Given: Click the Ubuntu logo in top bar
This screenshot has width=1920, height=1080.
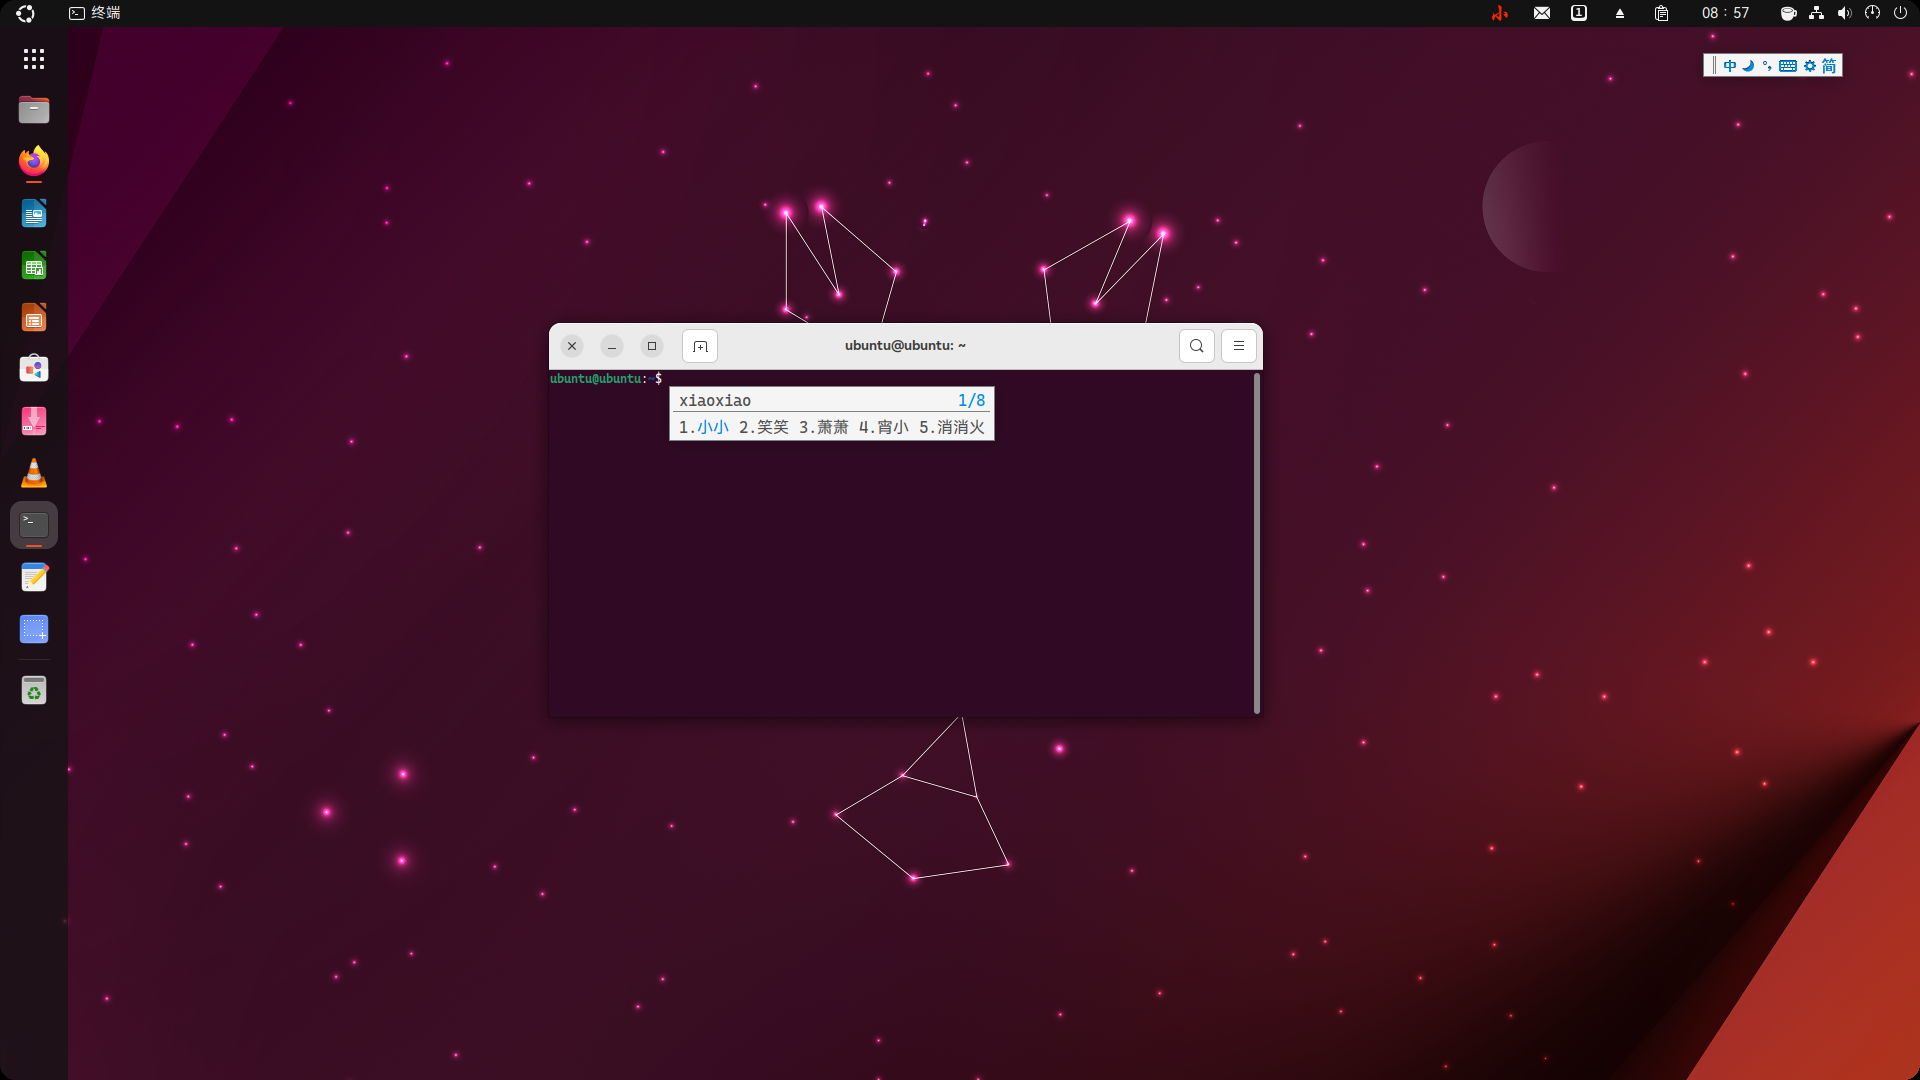Looking at the screenshot, I should click(25, 13).
